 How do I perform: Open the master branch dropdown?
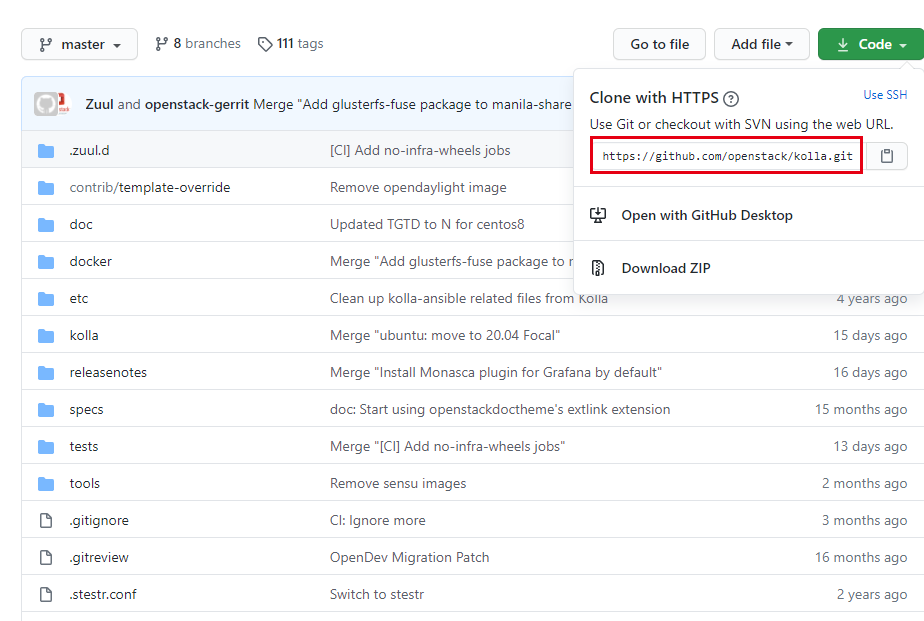[80, 44]
